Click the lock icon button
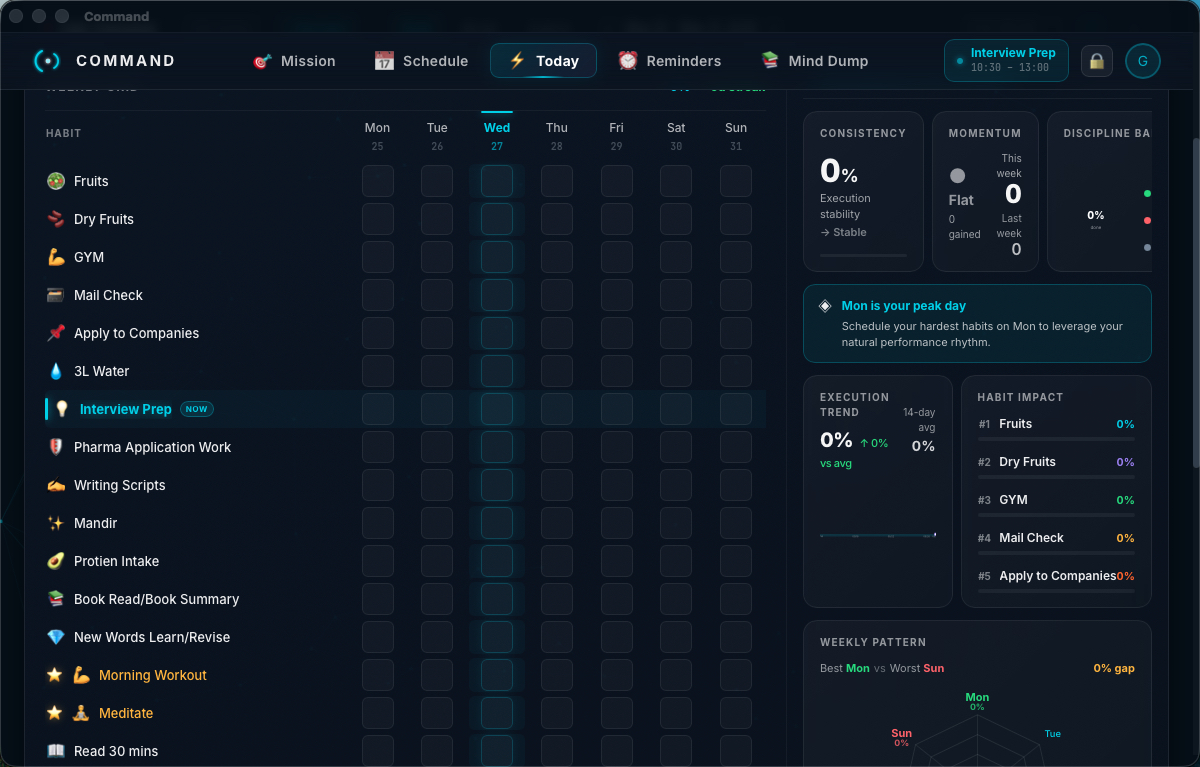This screenshot has width=1200, height=767. coord(1097,61)
